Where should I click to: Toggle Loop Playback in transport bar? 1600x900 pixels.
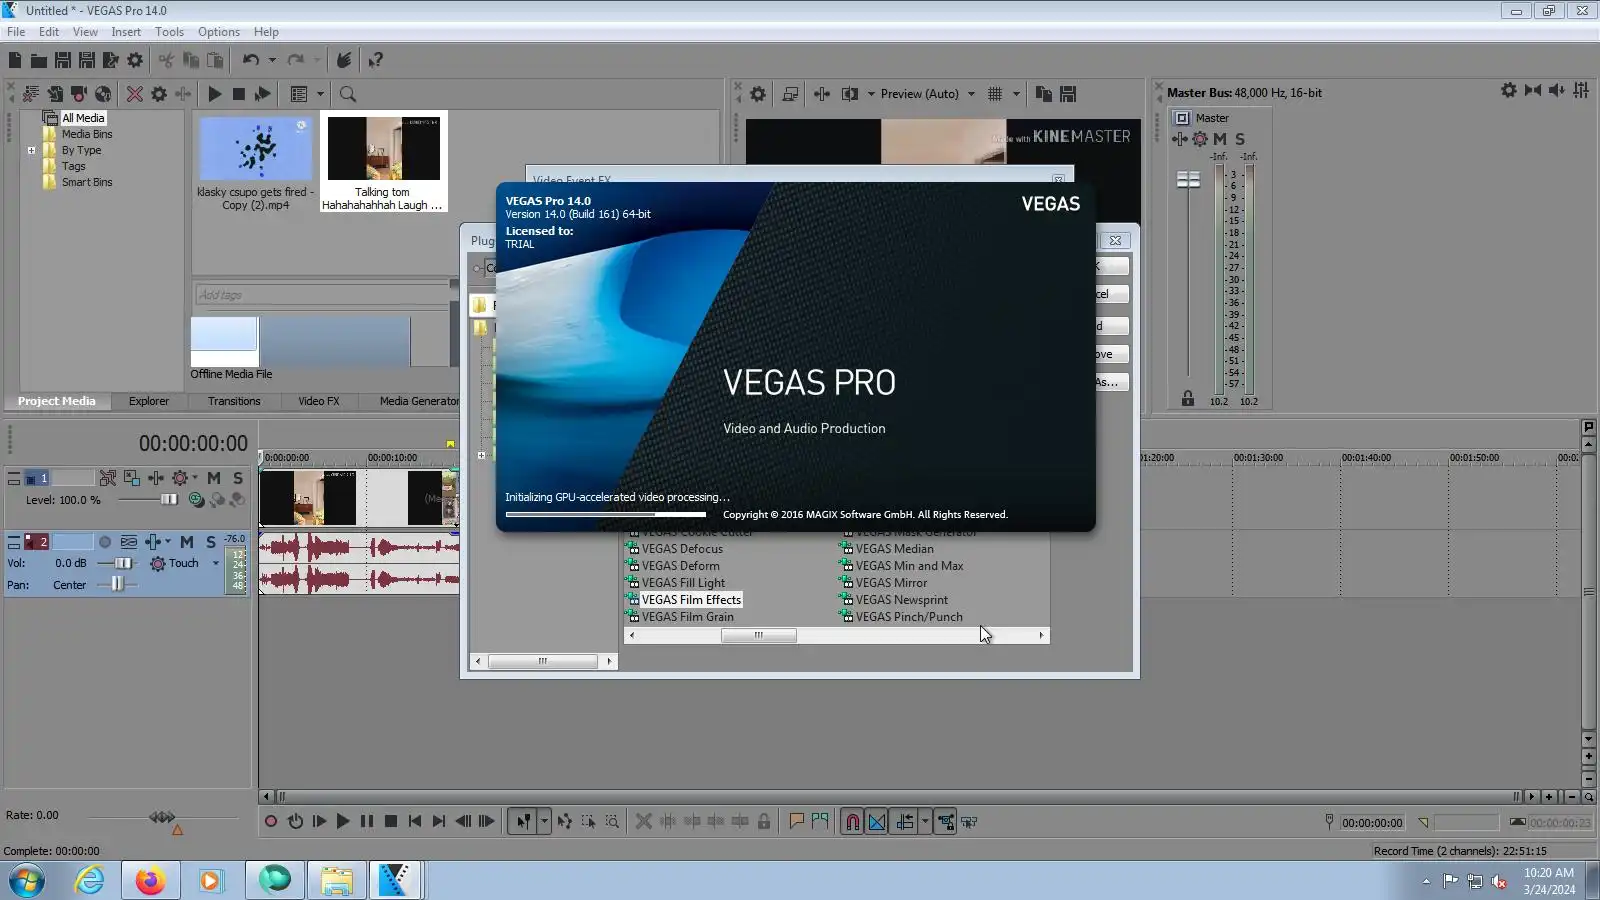pos(295,822)
